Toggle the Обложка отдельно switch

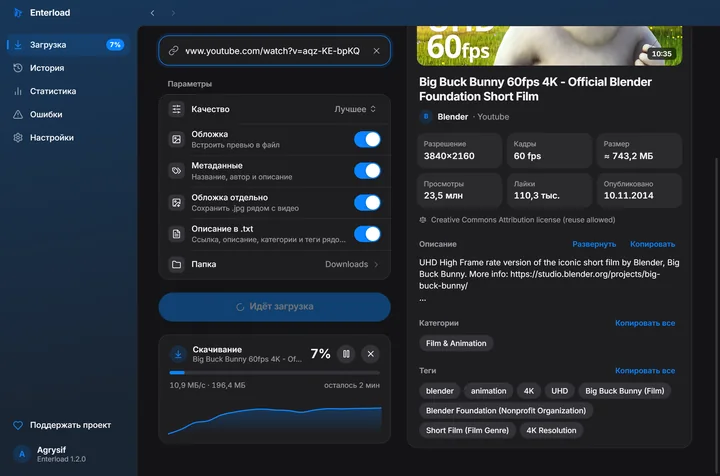367,202
